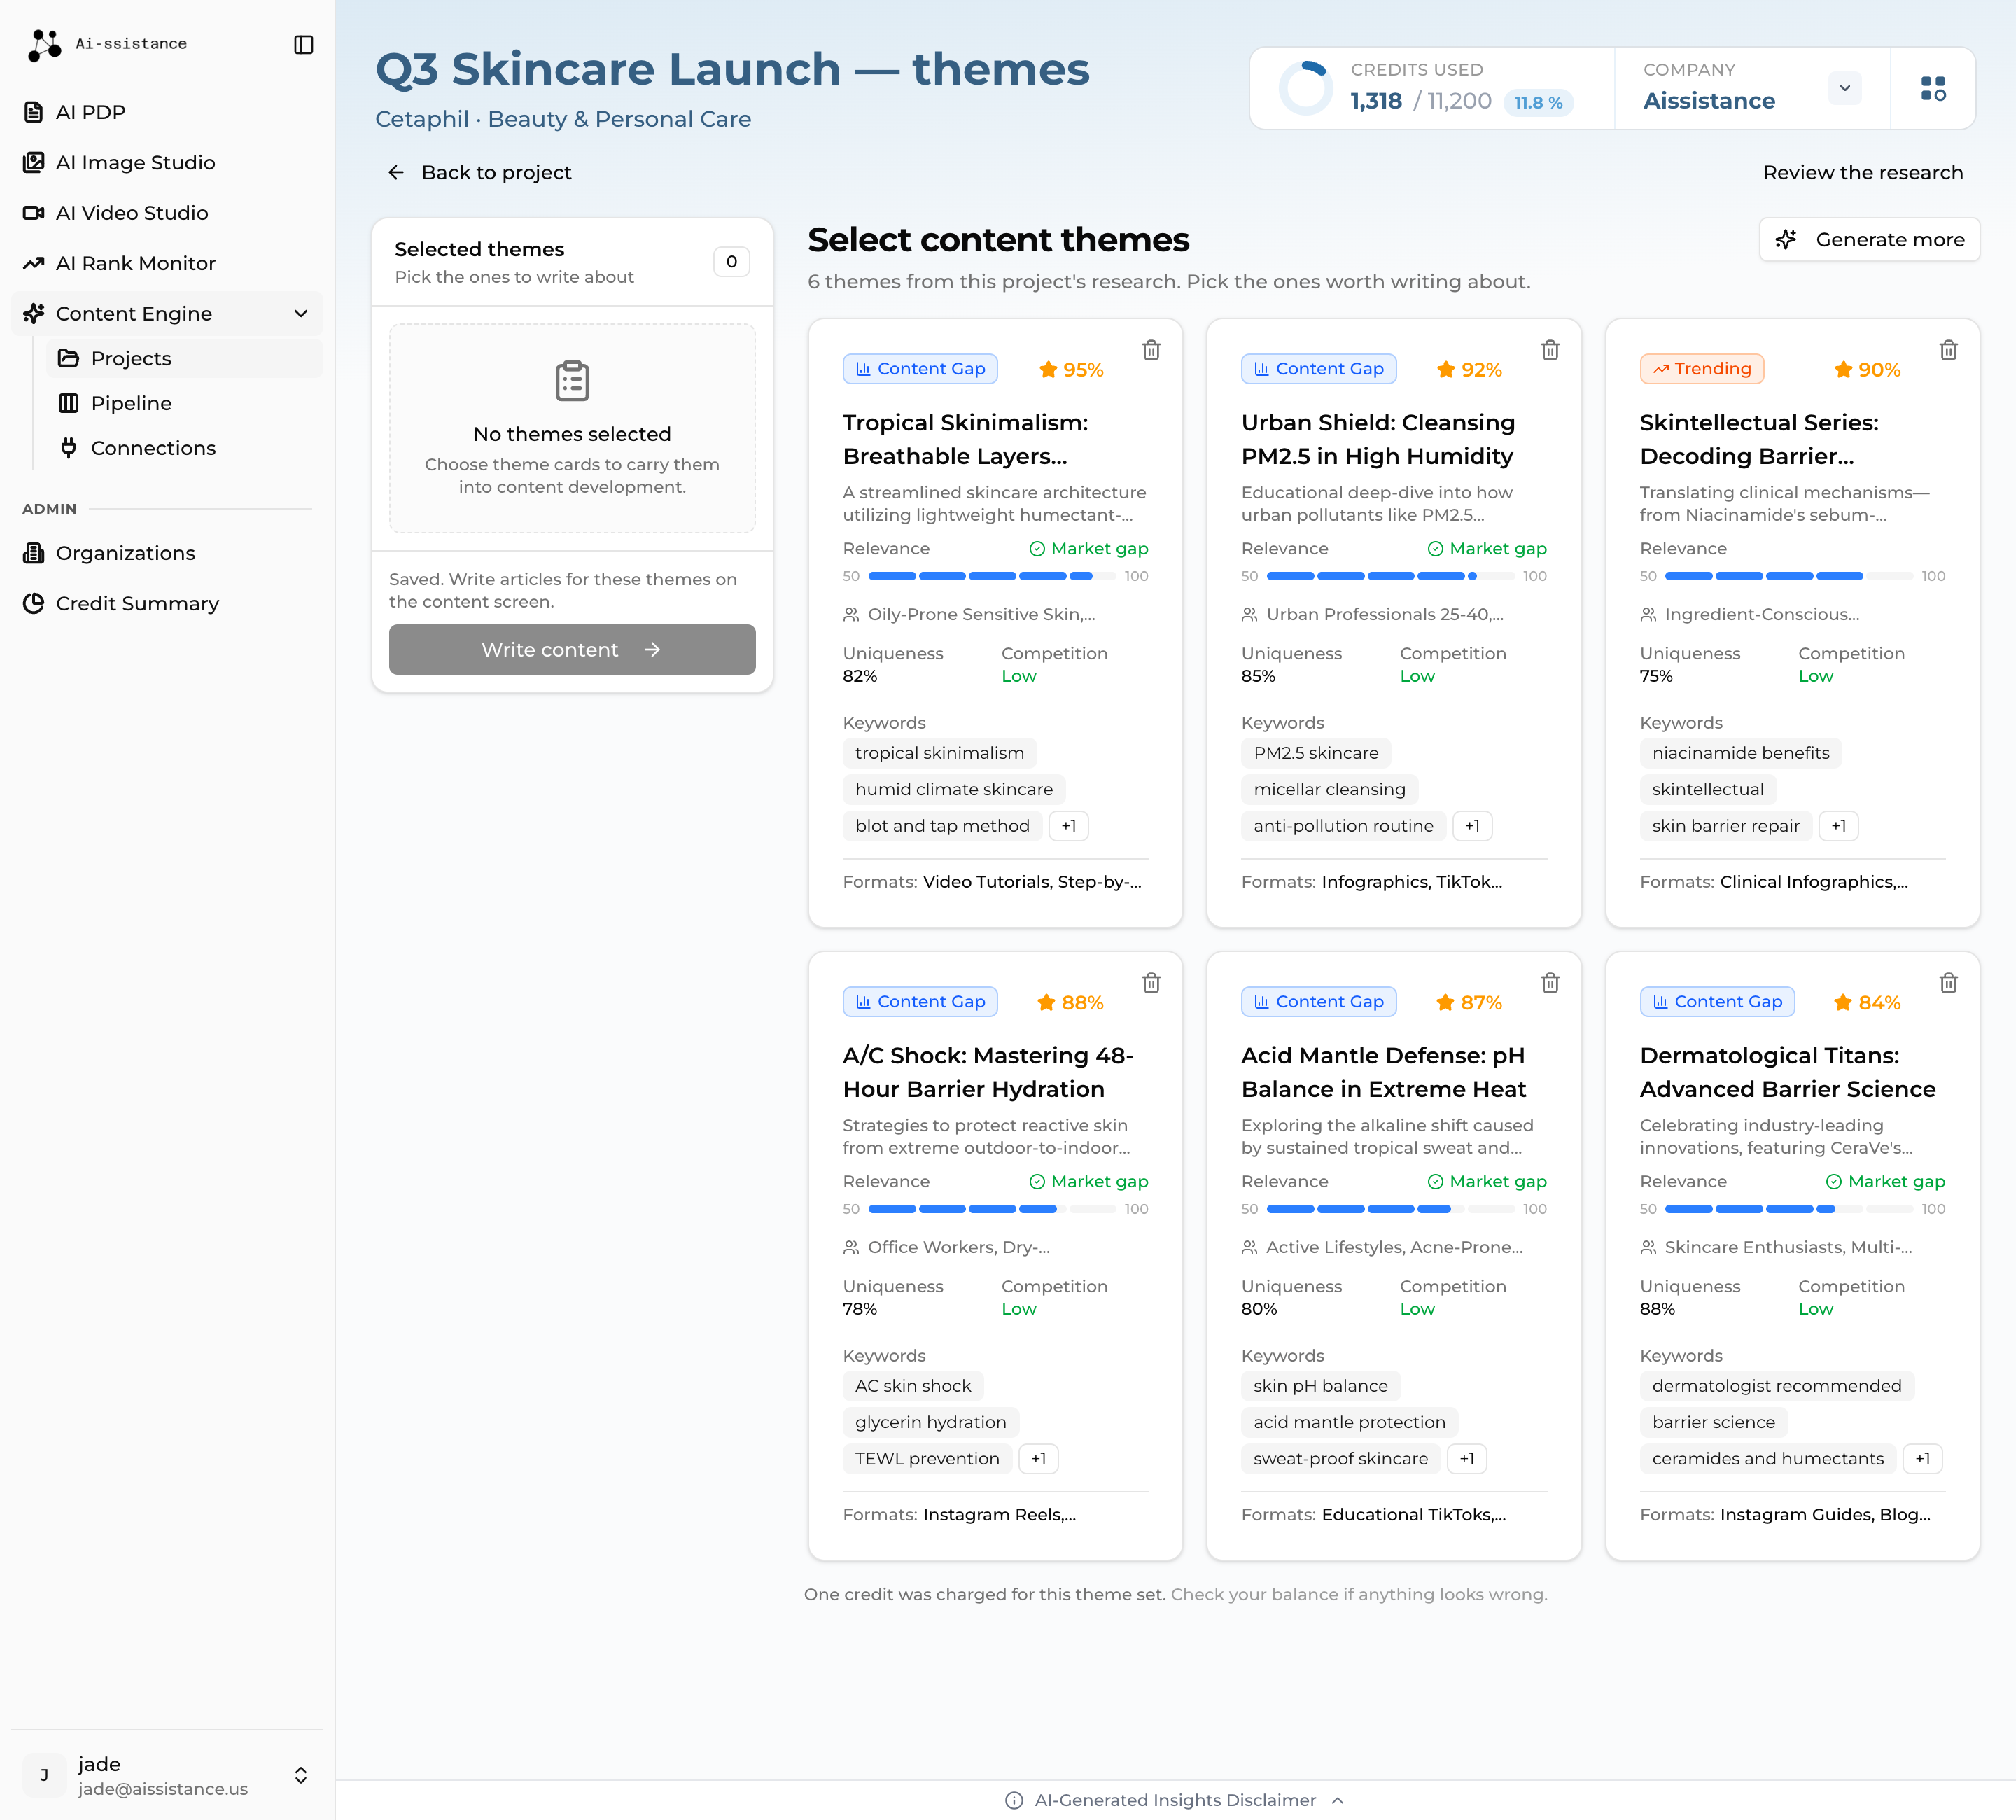
Task: Go back to project
Action: (x=479, y=172)
